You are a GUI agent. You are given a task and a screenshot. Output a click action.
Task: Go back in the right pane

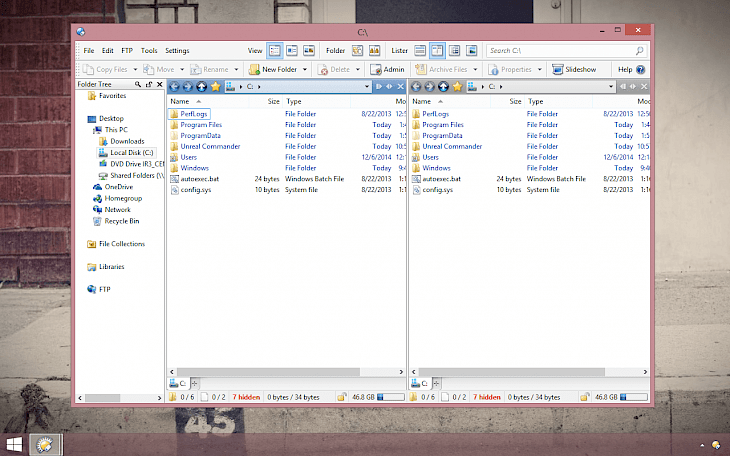416,86
